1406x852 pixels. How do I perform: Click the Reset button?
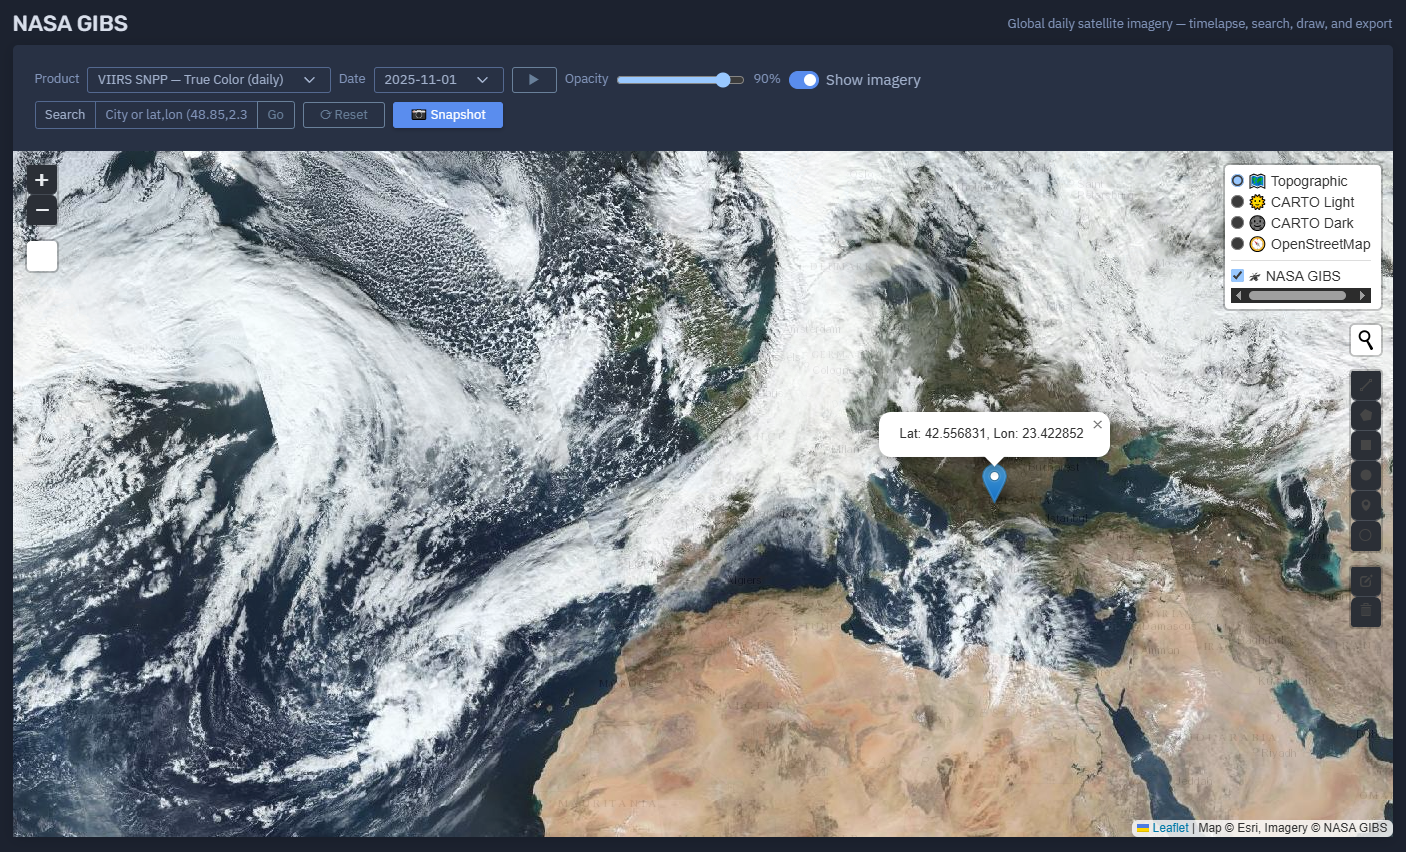click(343, 115)
